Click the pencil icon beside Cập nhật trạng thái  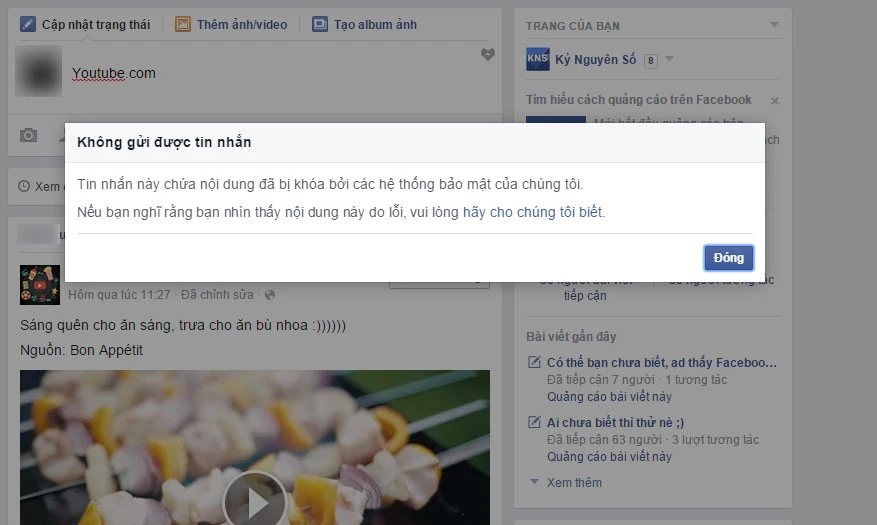(28, 24)
